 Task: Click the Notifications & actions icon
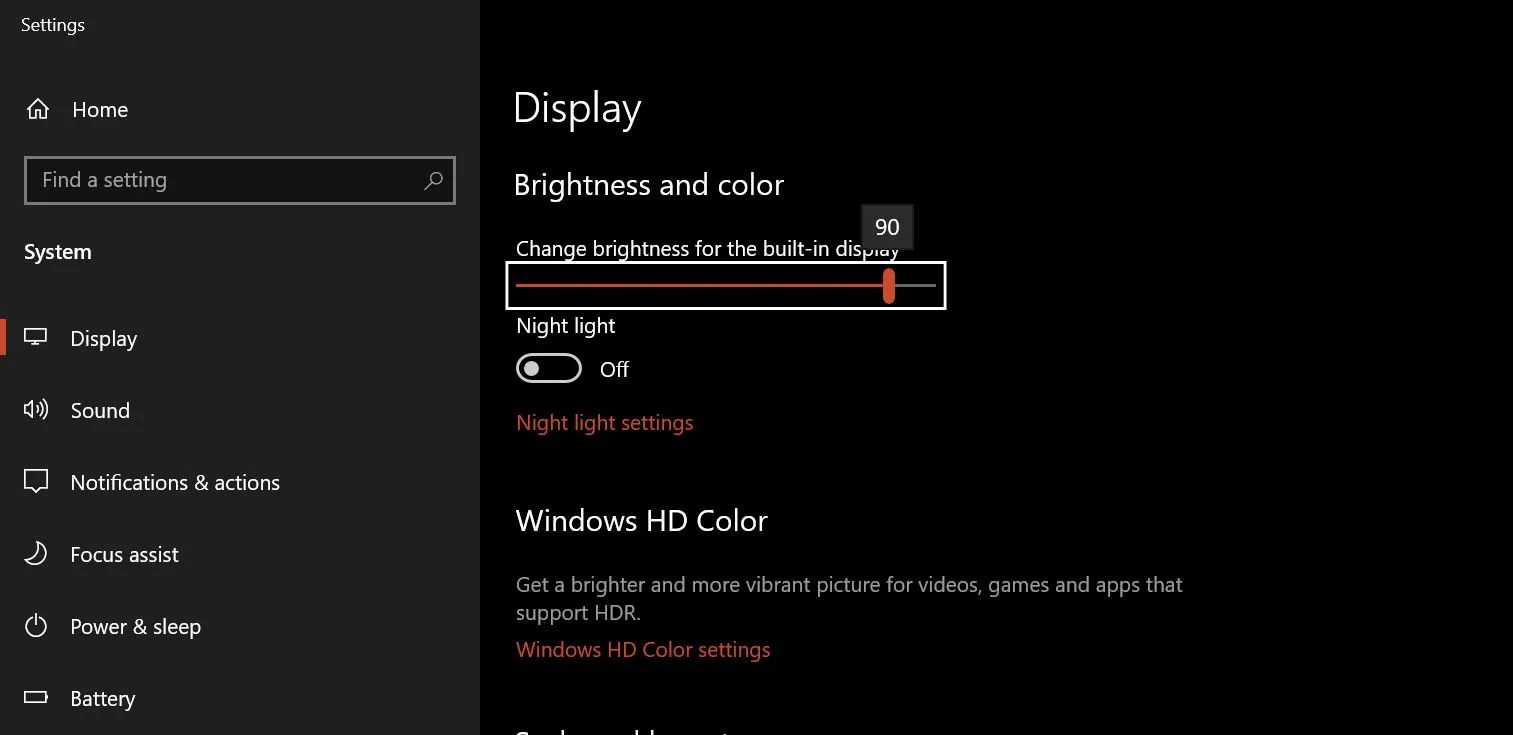pyautogui.click(x=36, y=482)
